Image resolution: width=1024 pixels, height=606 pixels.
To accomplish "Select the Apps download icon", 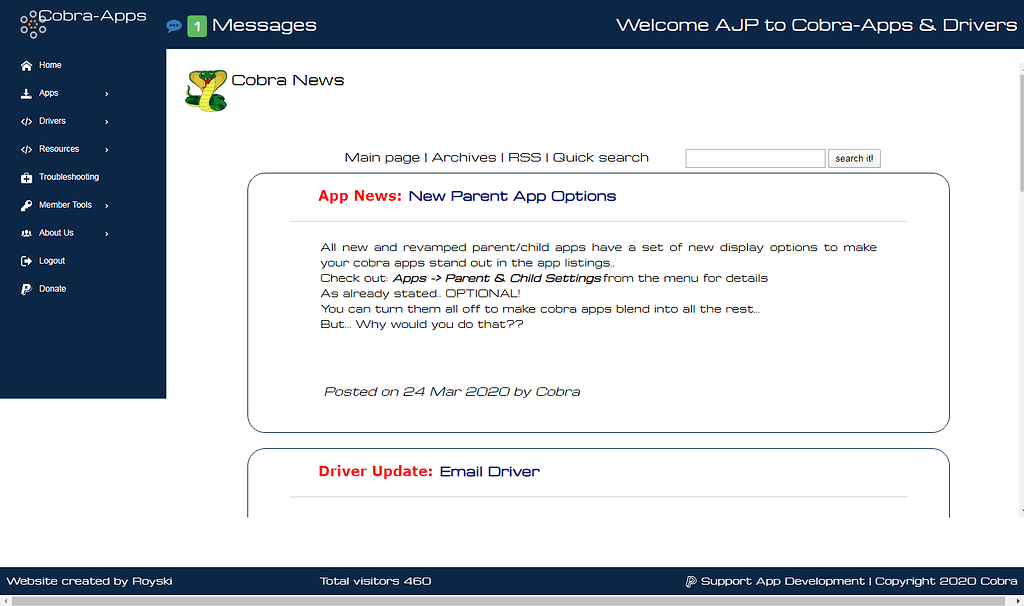I will (24, 93).
